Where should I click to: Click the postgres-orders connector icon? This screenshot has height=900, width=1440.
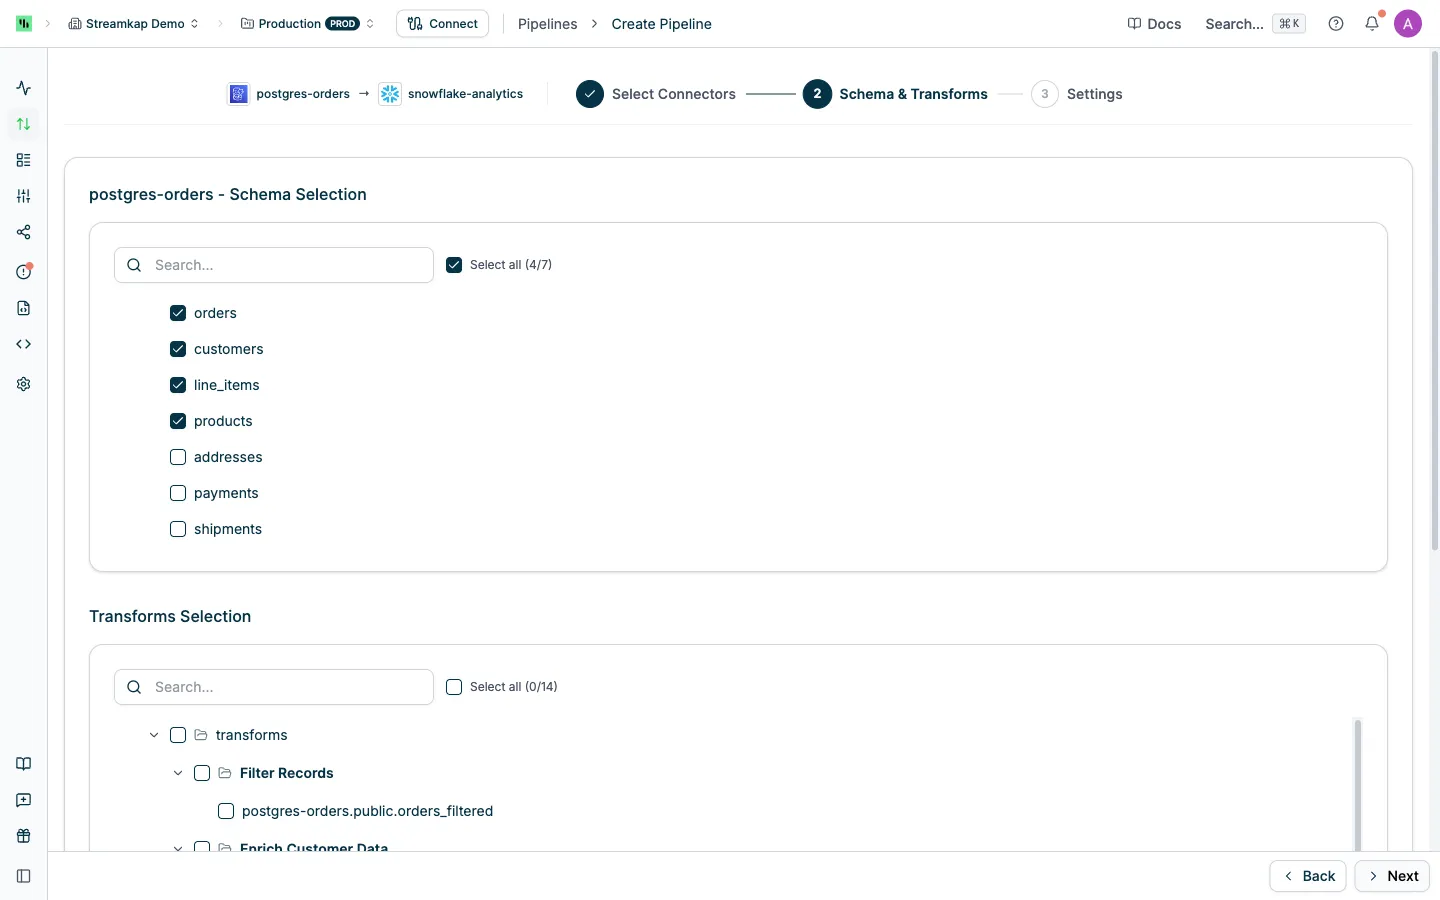(x=238, y=94)
